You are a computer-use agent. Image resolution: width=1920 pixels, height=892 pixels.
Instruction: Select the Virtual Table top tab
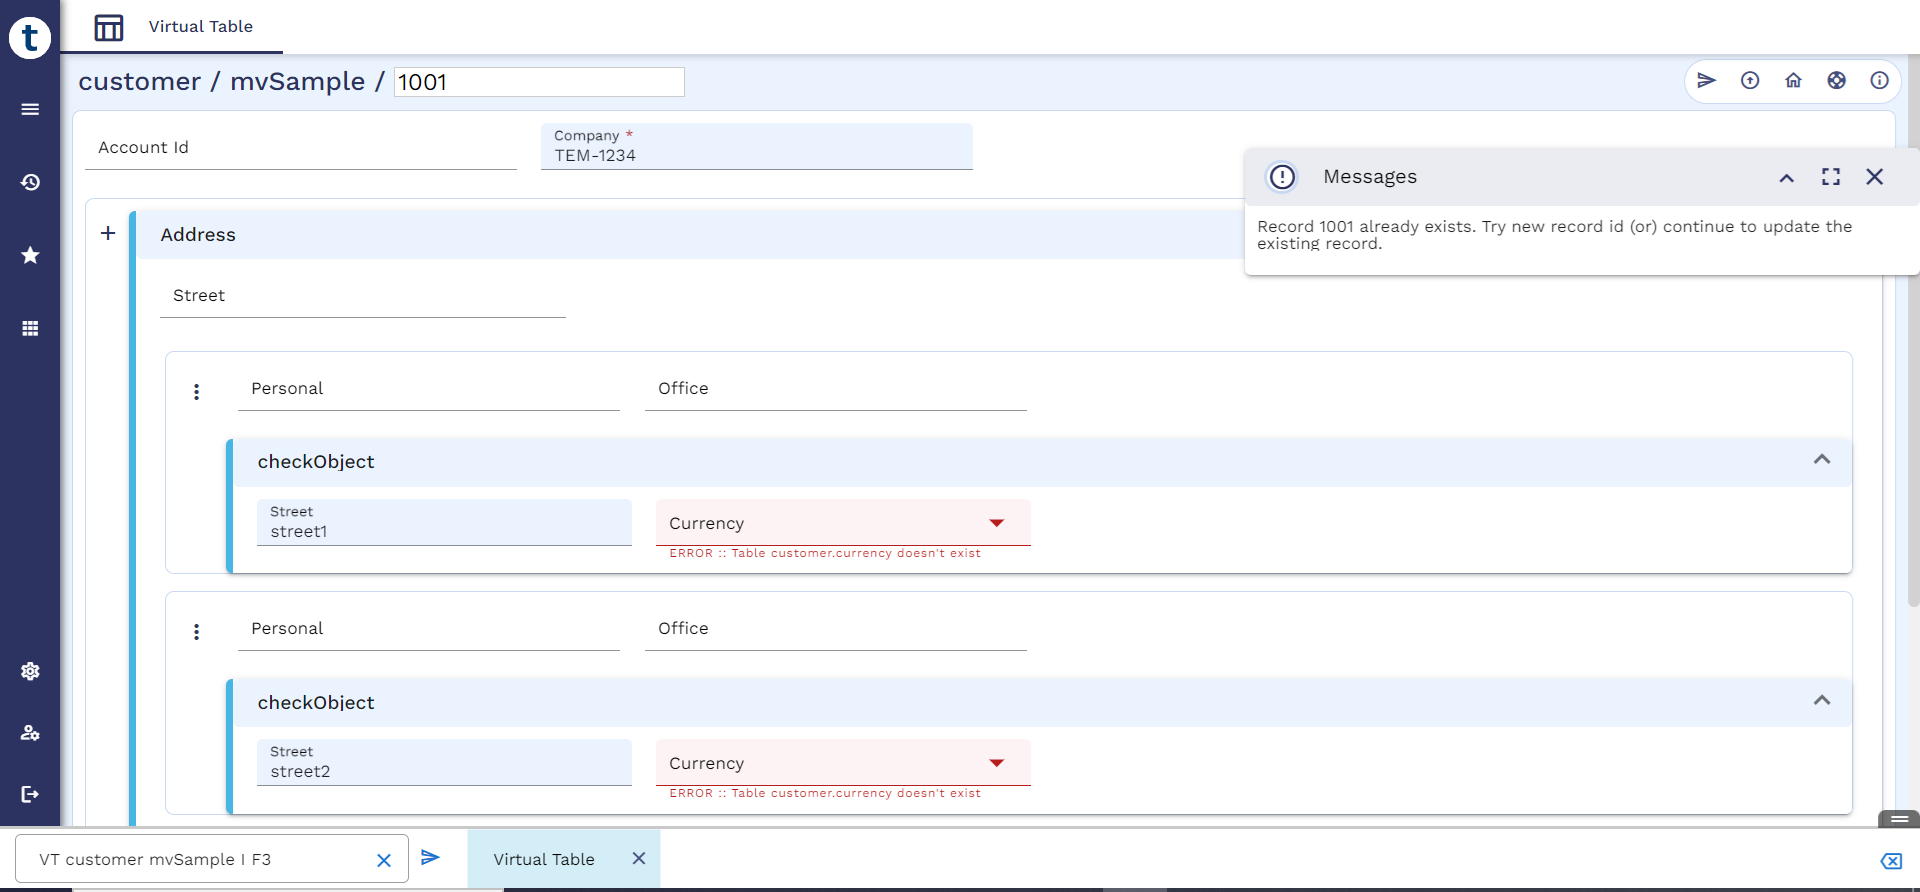click(200, 27)
